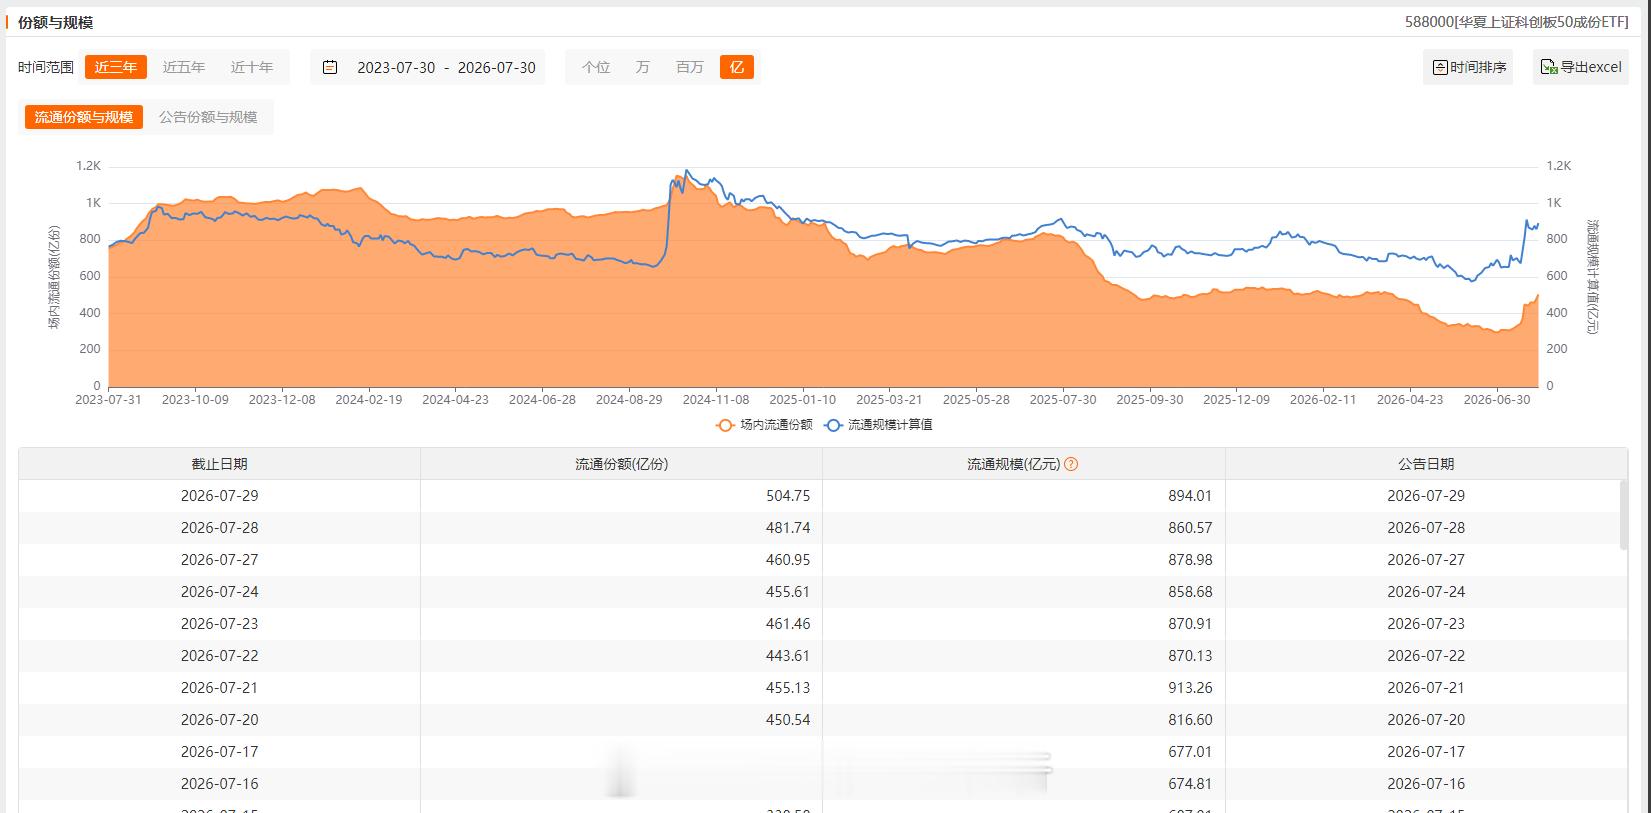This screenshot has height=813, width=1651.
Task: Open the 公告份额与规模 tab
Action: pos(208,117)
